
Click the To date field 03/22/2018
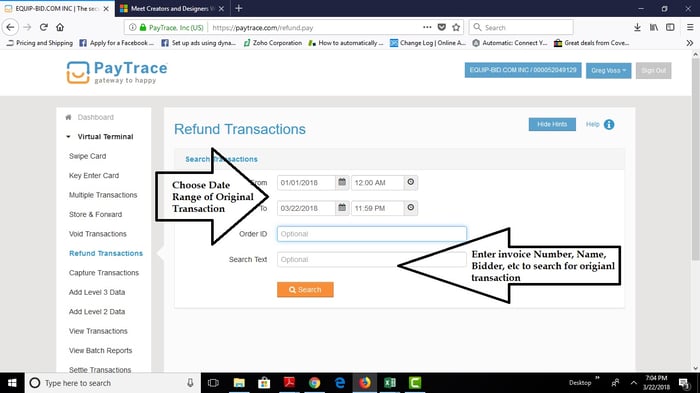[306, 208]
